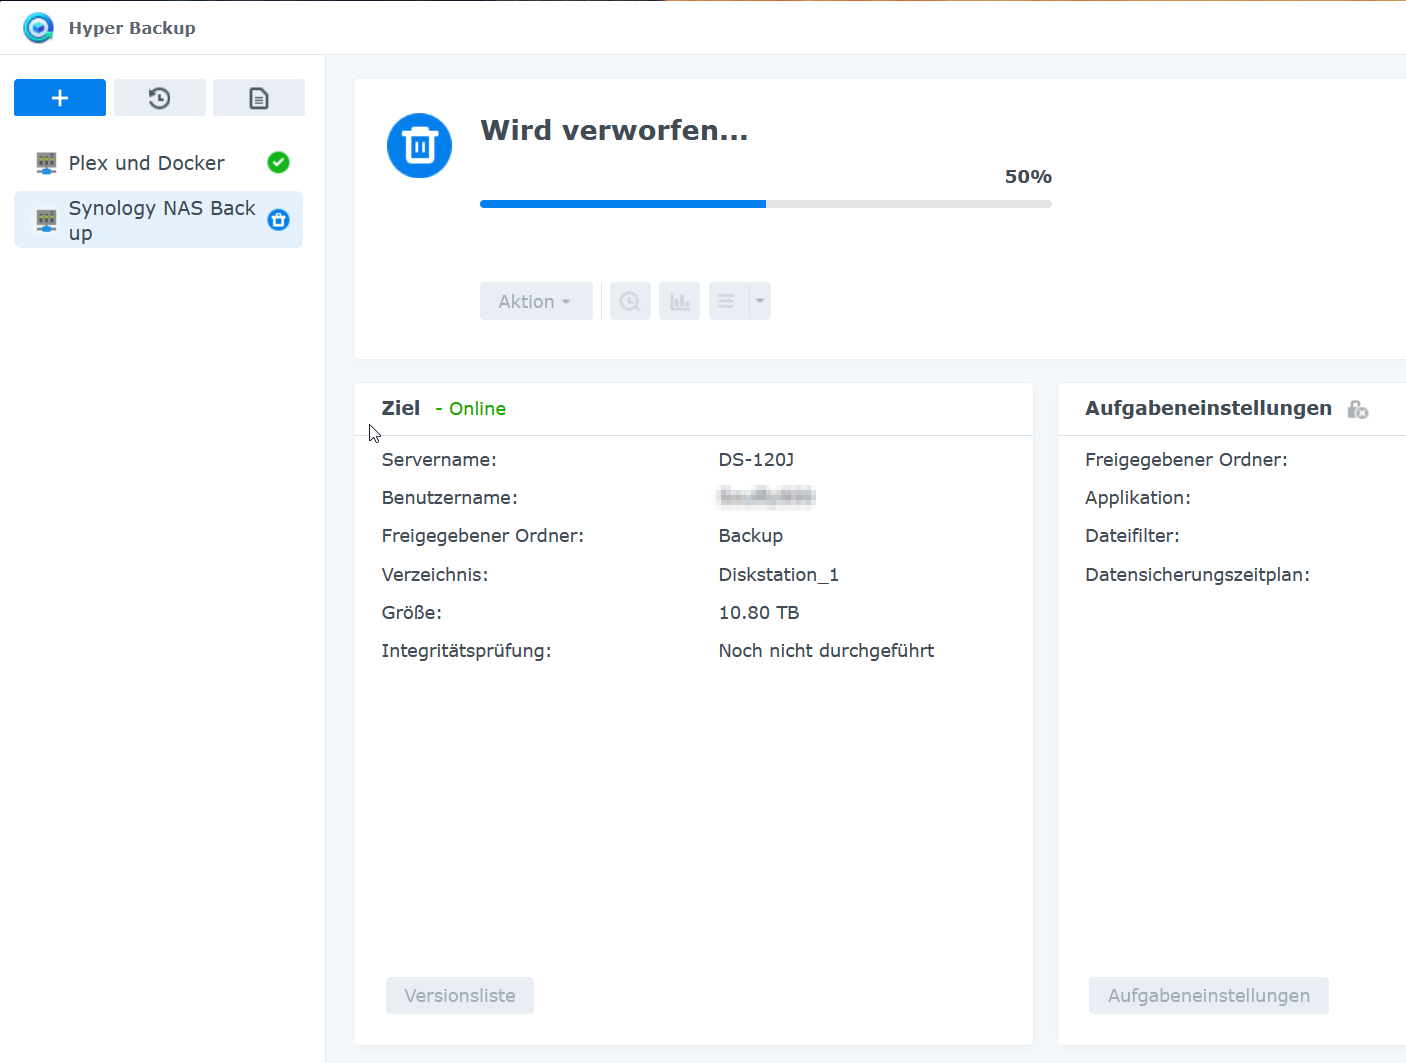1406x1063 pixels.
Task: Click the blurred Benutzername value
Action: tap(767, 497)
